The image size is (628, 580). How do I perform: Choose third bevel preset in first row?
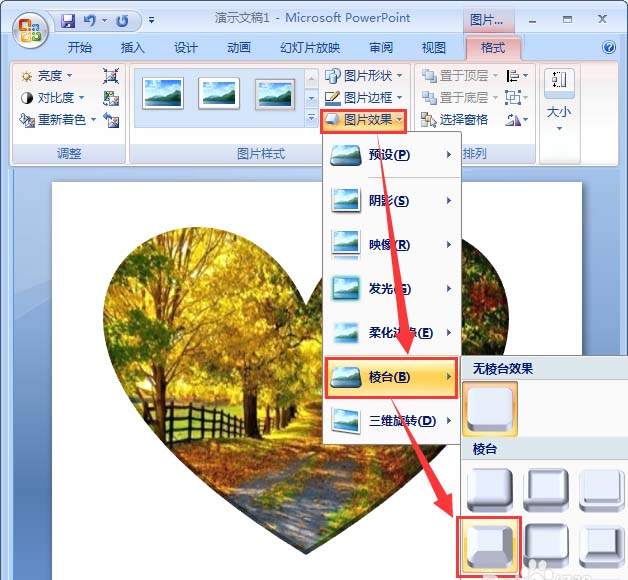tap(602, 490)
